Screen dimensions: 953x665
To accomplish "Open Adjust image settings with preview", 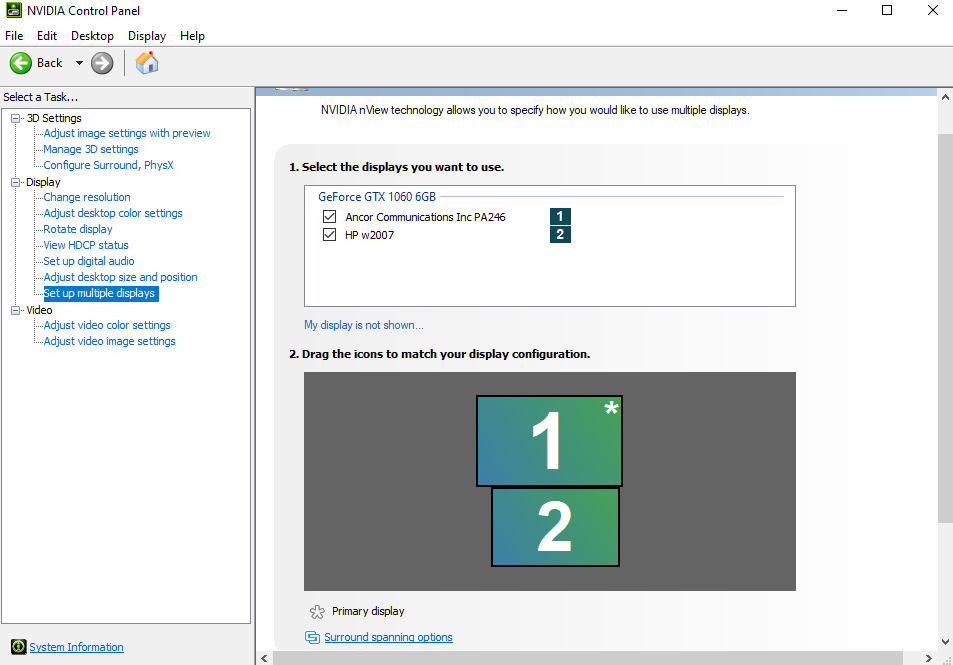I will click(127, 133).
